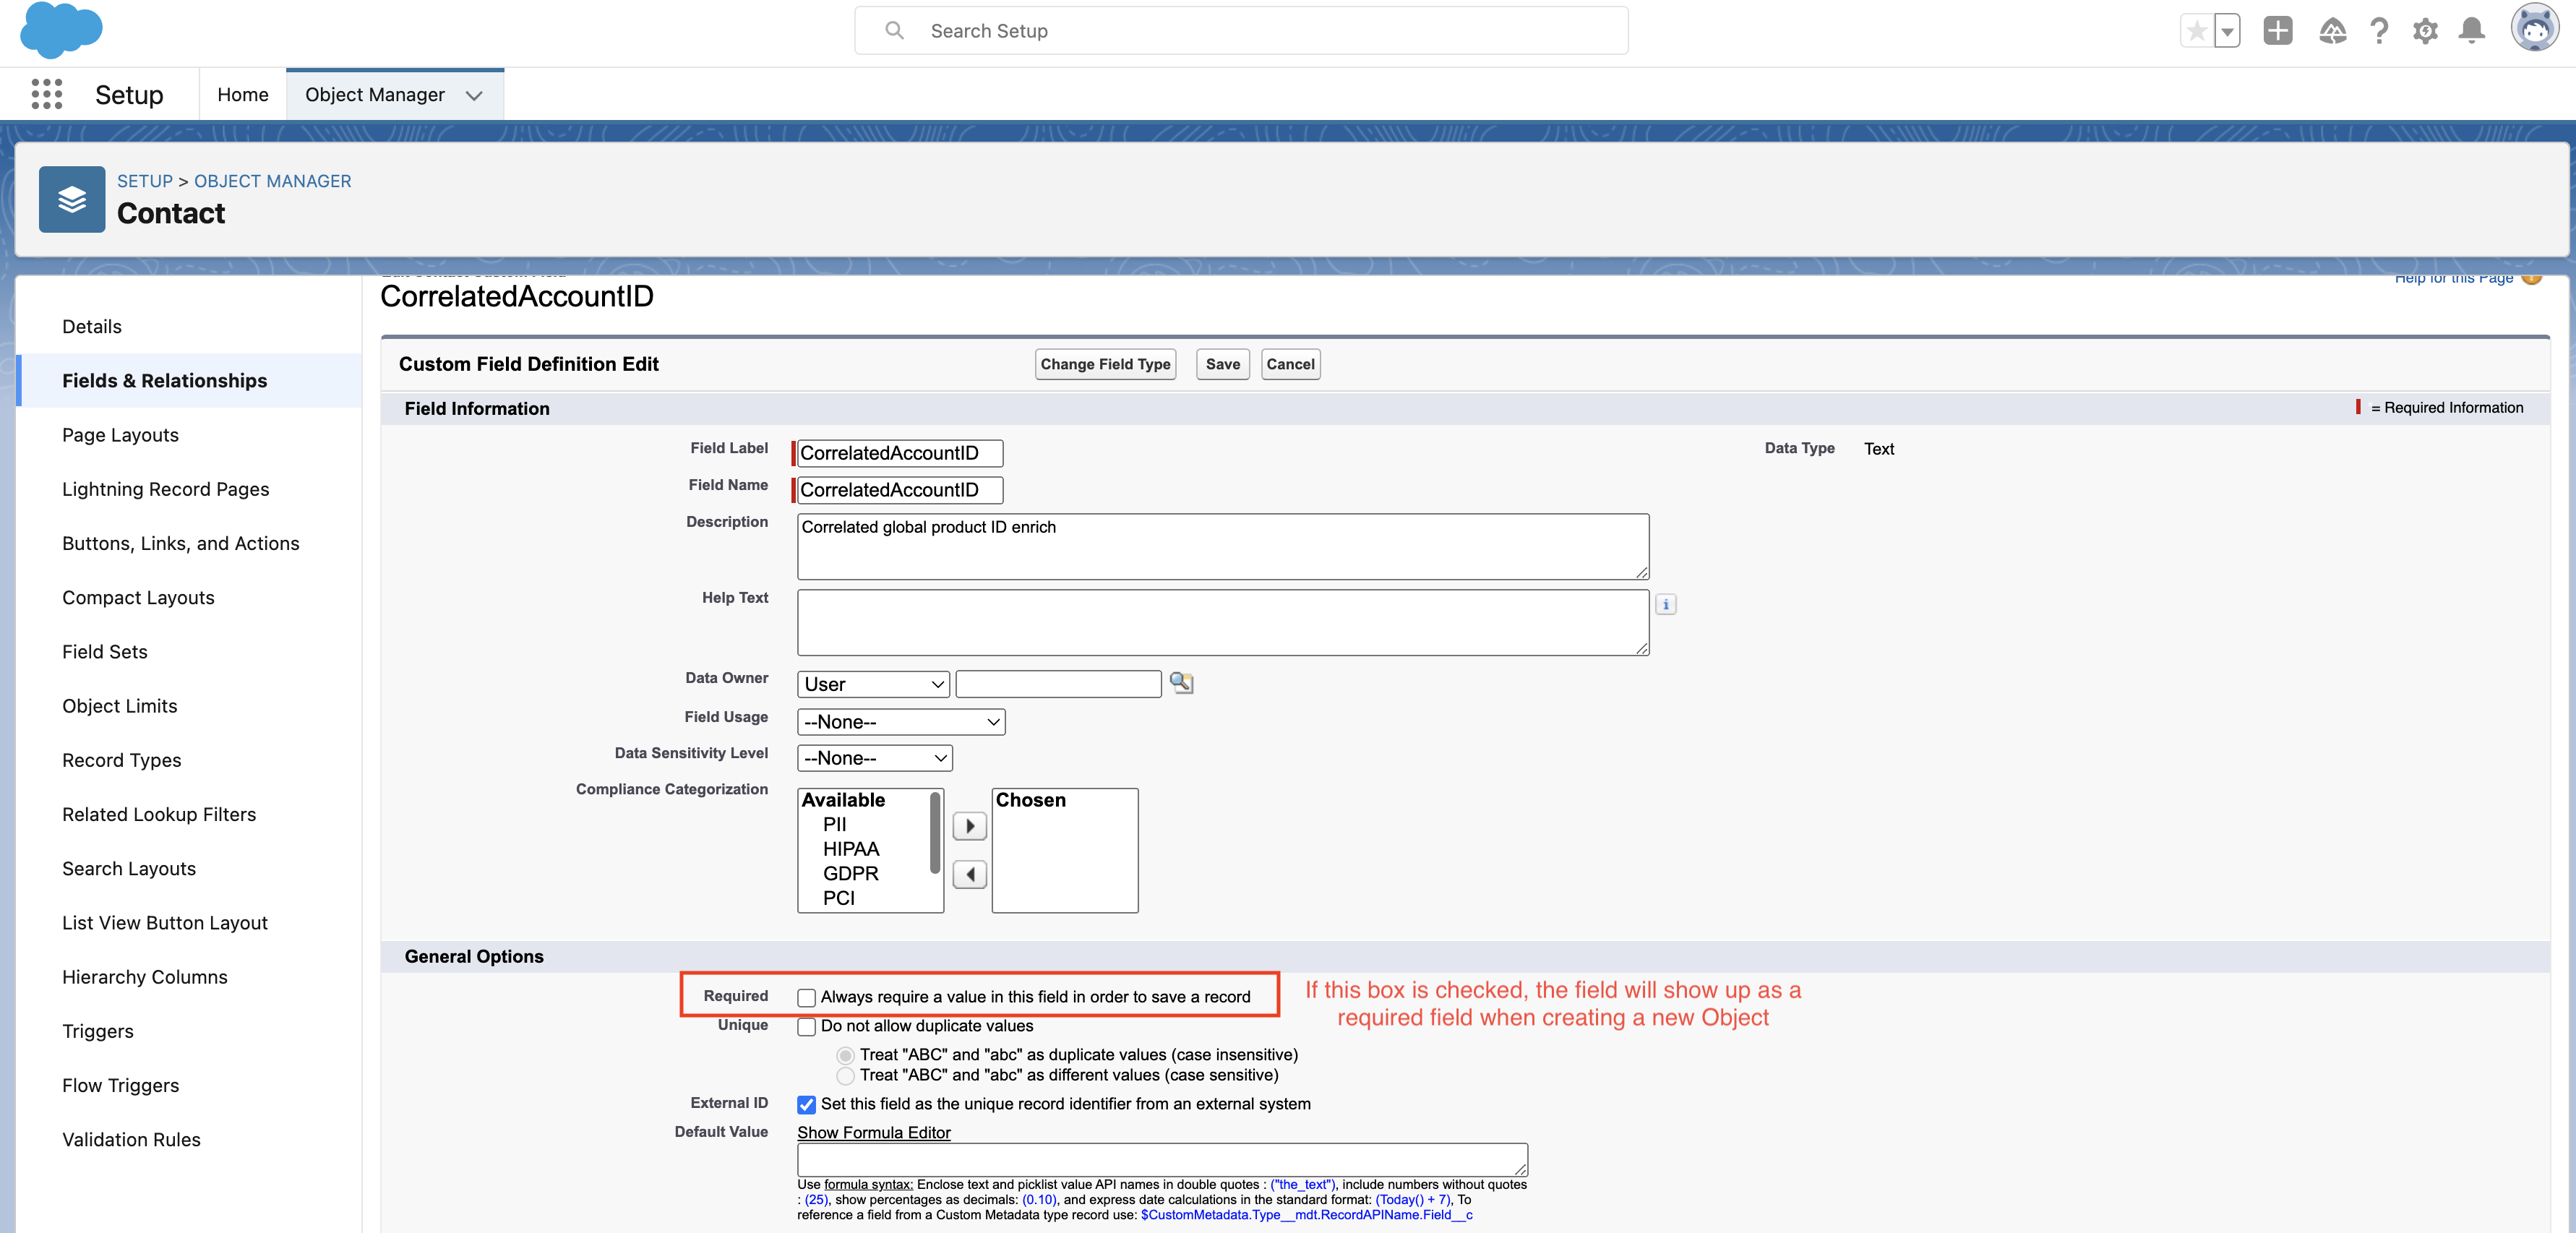Open the favorites list dropdown arrow
Screen dimensions: 2576x1233
(2227, 31)
